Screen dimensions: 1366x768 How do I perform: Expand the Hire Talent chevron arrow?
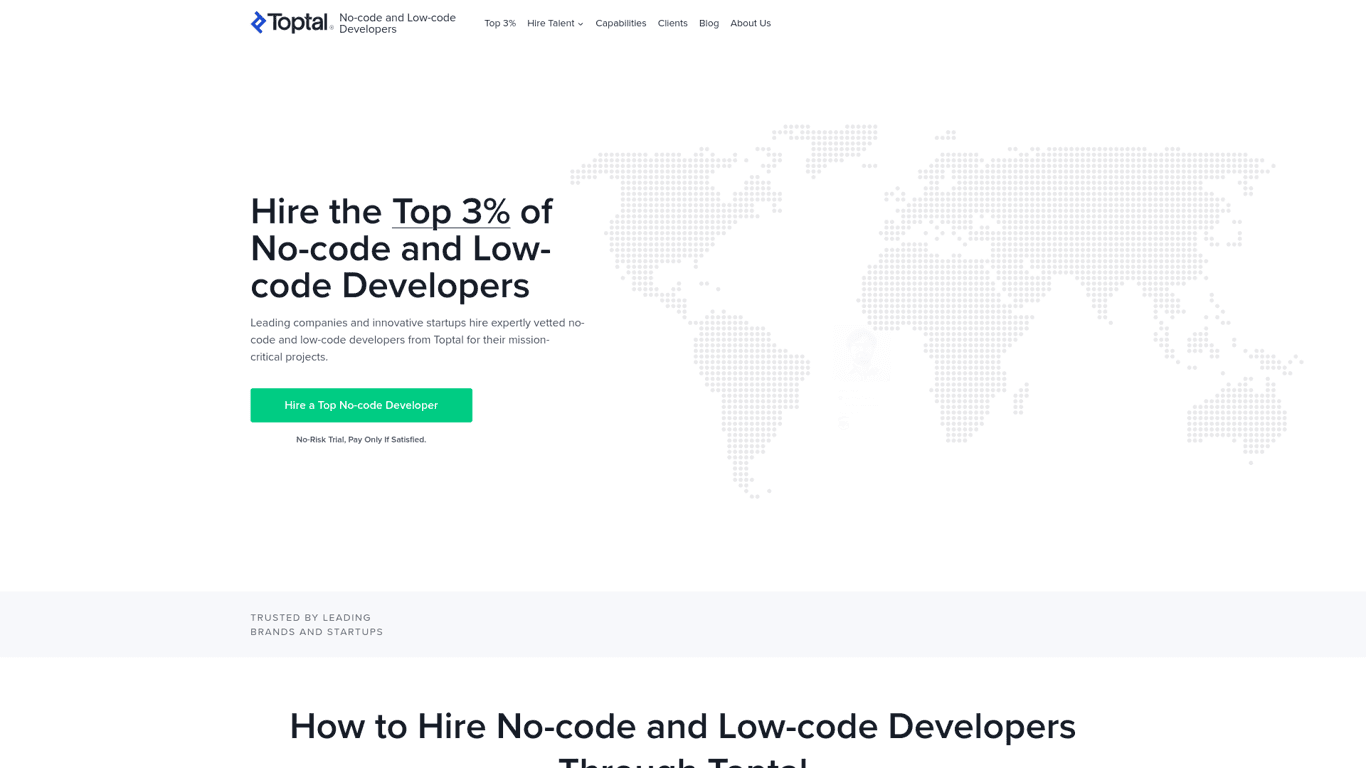(581, 24)
